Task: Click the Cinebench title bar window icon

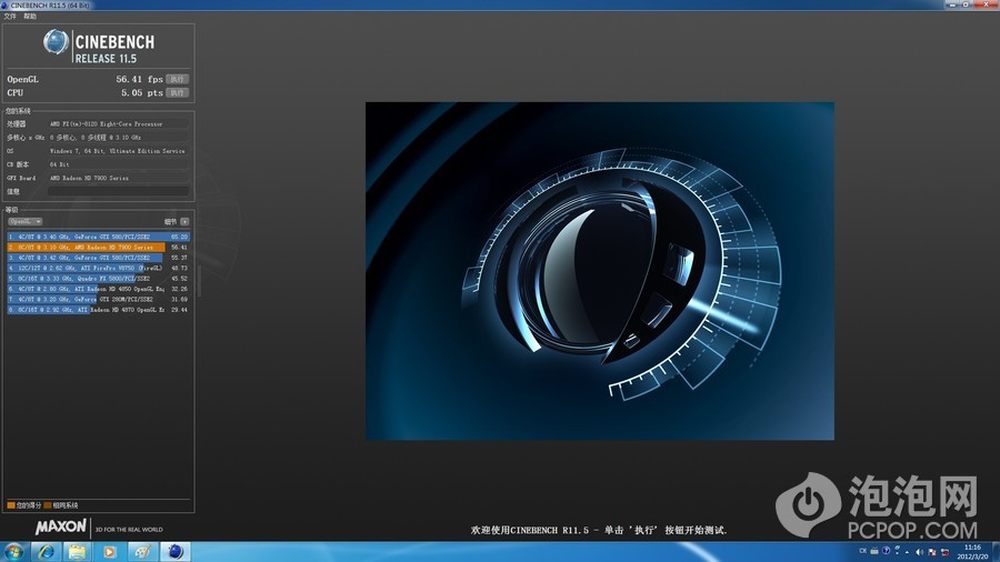Action: click(x=5, y=5)
